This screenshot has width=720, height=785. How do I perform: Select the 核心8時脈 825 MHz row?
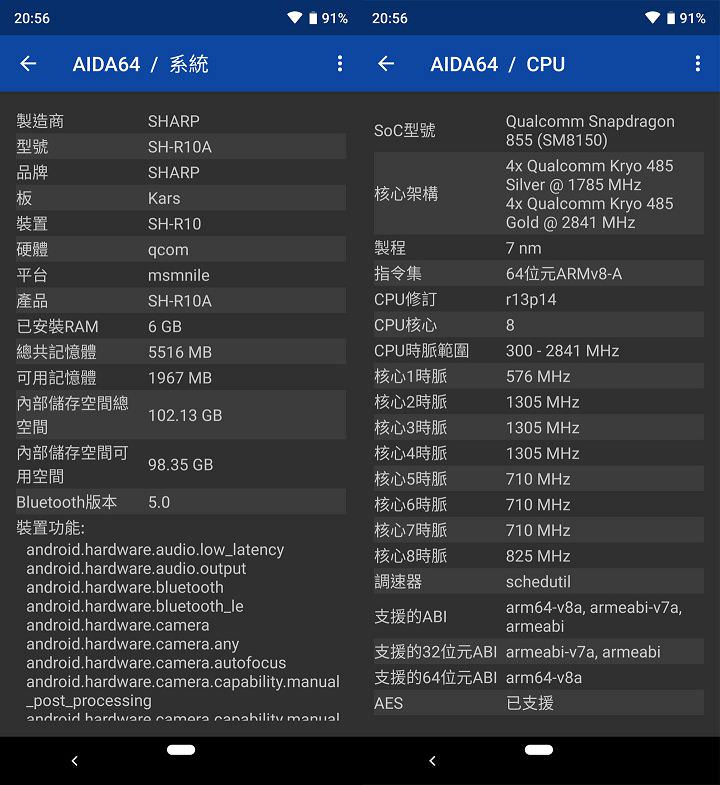(539, 556)
